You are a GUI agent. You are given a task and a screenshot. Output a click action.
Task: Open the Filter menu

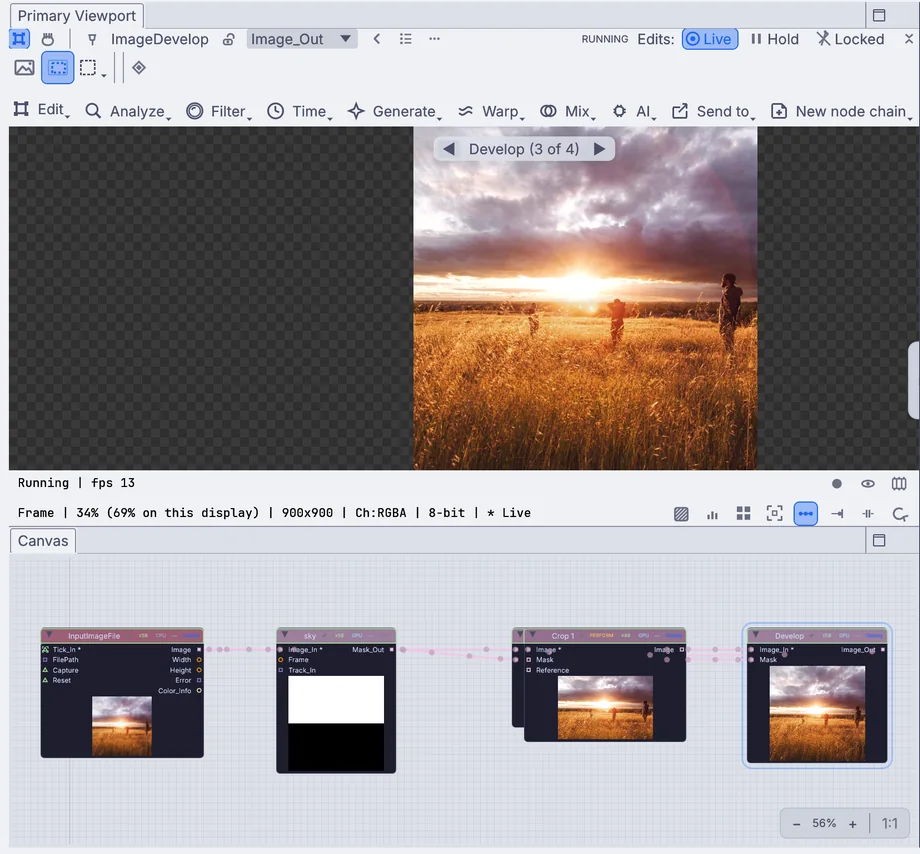pos(219,111)
